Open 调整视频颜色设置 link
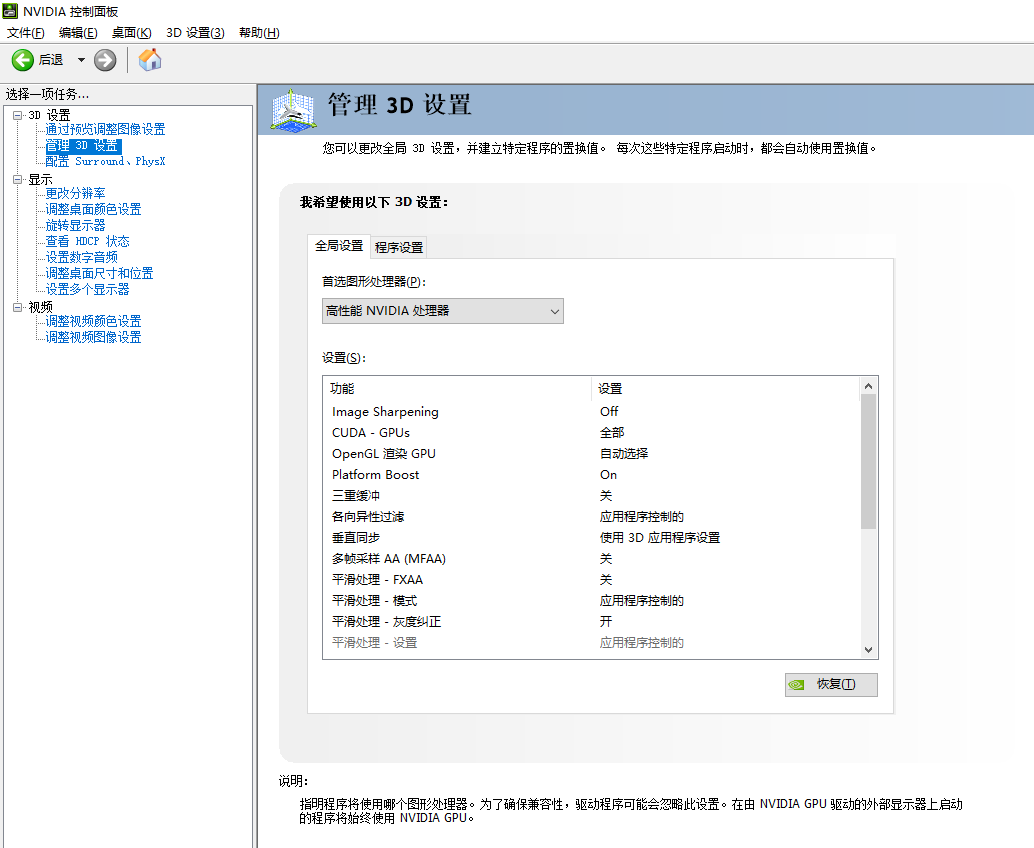The image size is (1034, 848). (x=93, y=321)
